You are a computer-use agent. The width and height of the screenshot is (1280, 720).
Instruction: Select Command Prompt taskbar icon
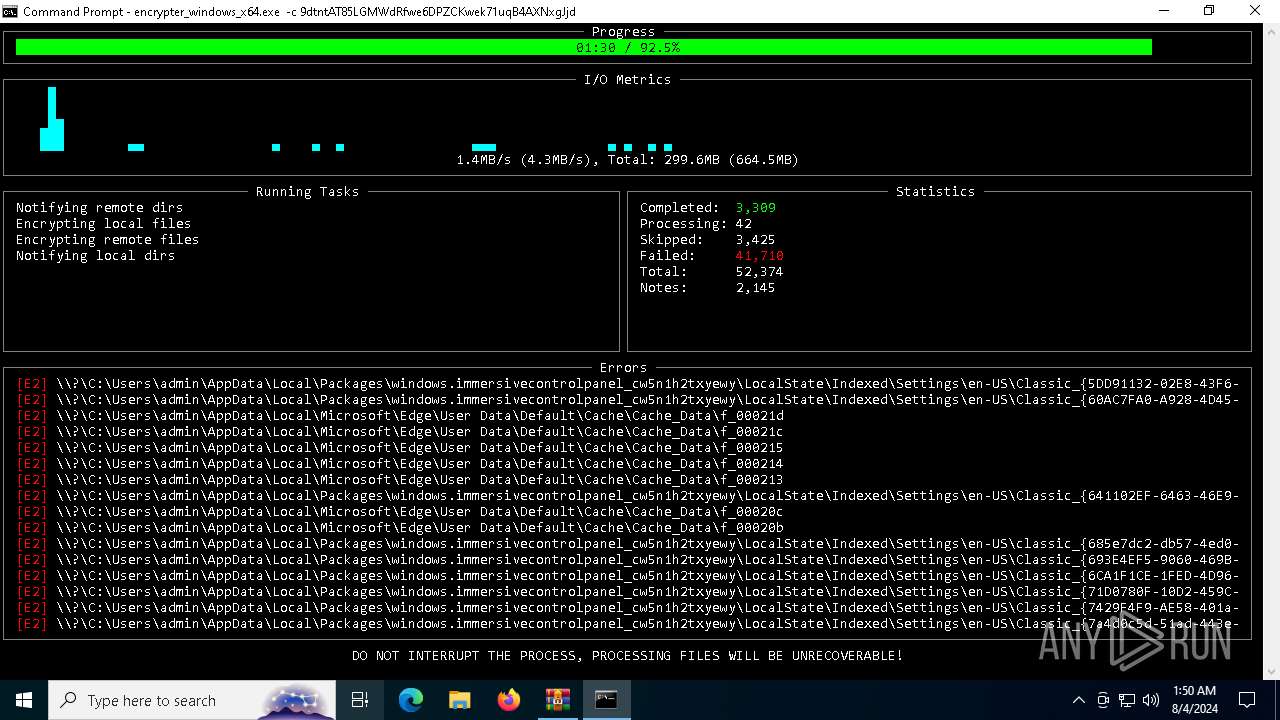(x=606, y=700)
